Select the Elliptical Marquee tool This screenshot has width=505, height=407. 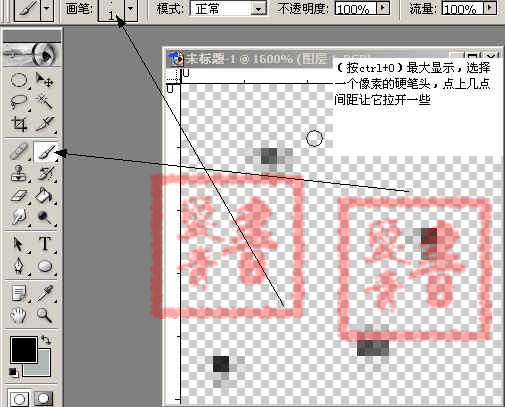pyautogui.click(x=19, y=81)
